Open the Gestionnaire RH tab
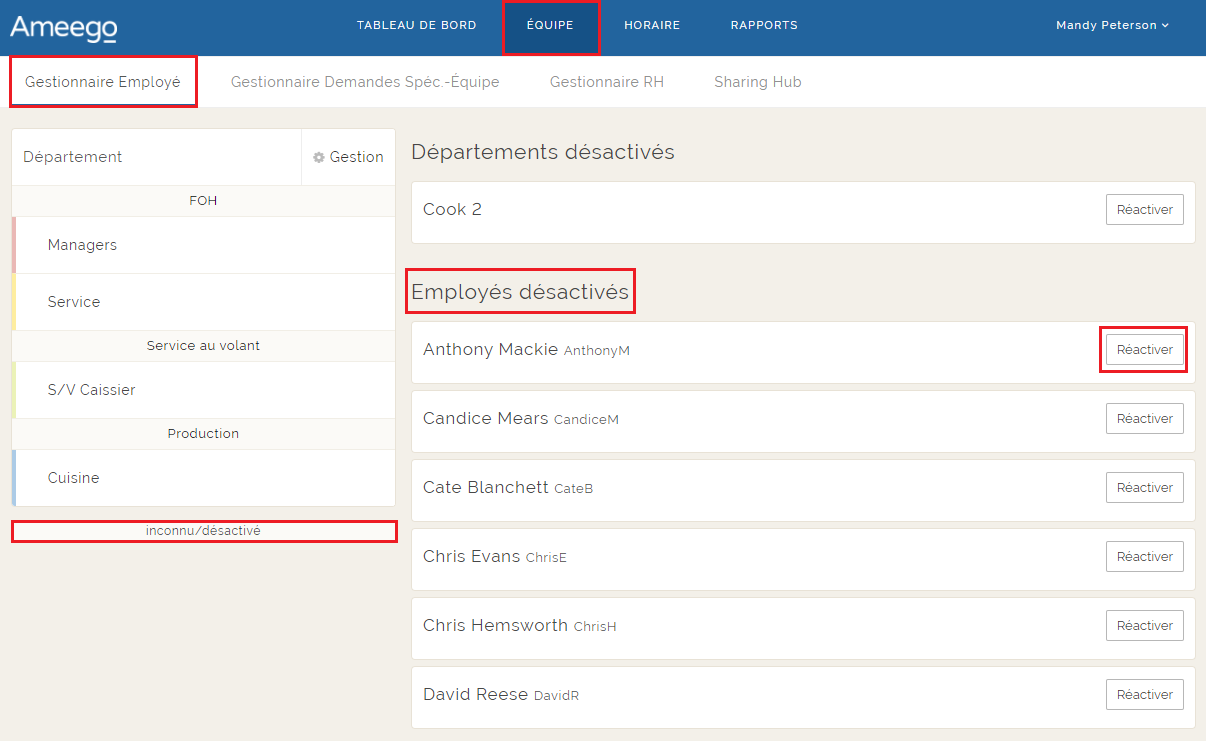Viewport: 1206px width, 741px height. (x=607, y=82)
